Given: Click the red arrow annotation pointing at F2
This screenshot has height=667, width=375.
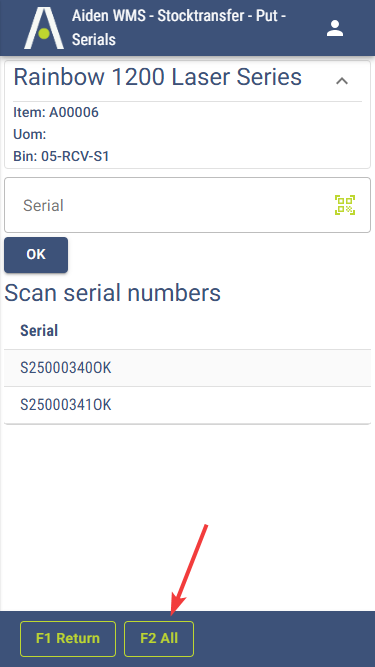Looking at the screenshot, I should point(189,570).
